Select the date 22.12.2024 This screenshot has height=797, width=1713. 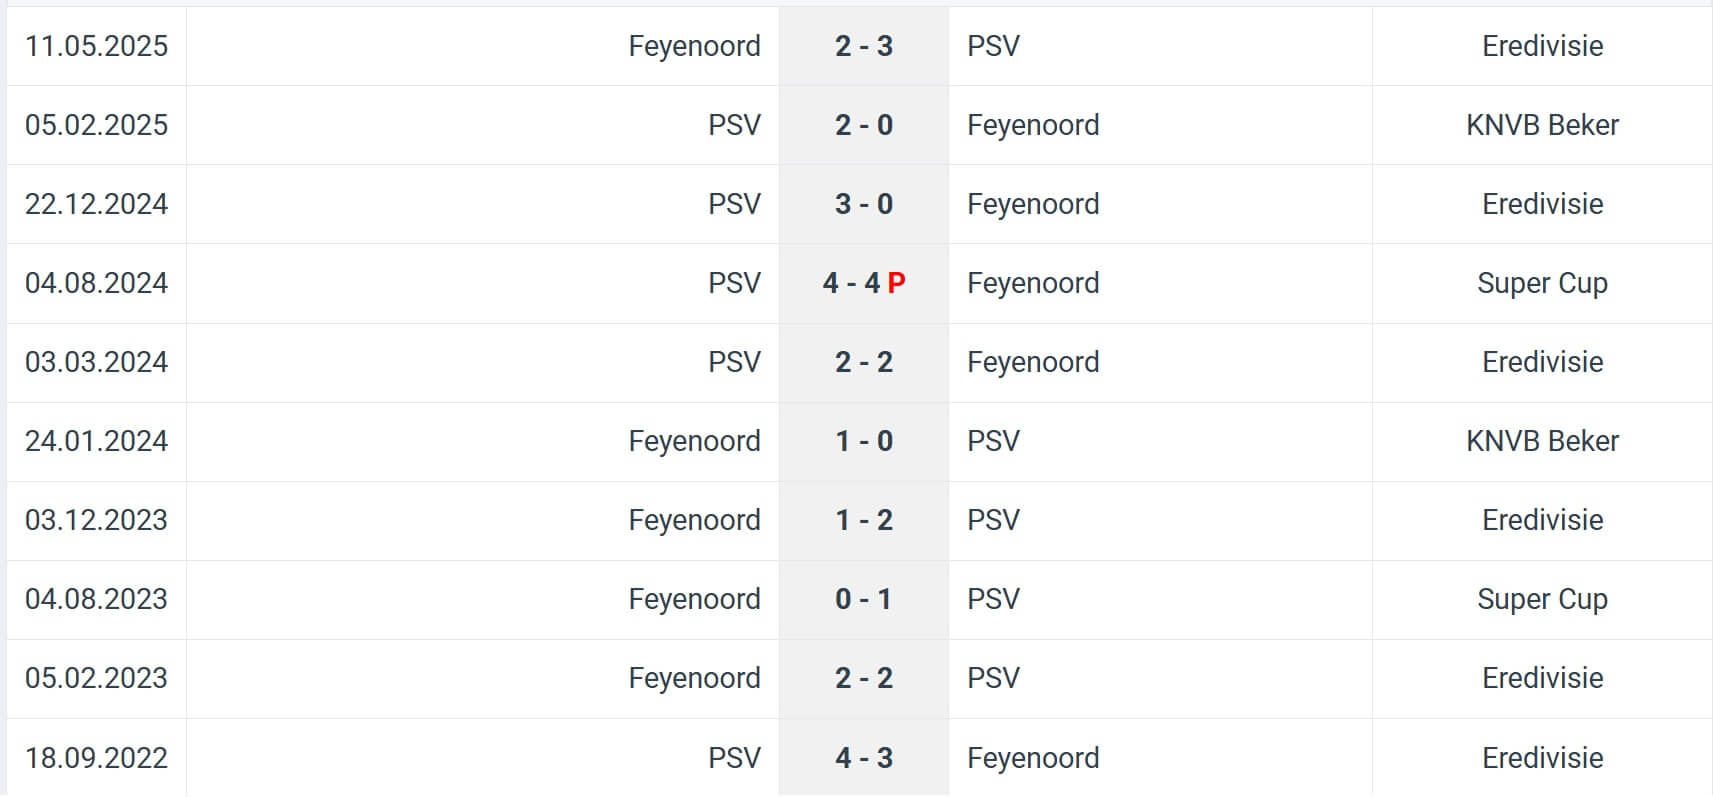(x=96, y=204)
